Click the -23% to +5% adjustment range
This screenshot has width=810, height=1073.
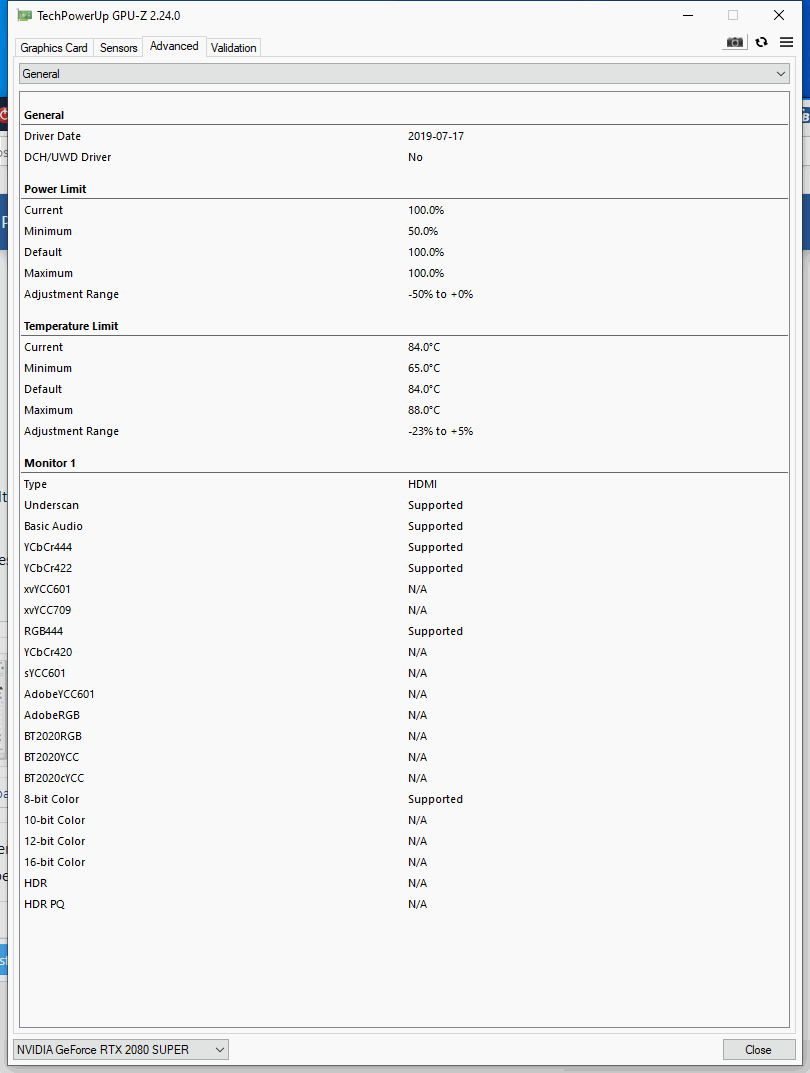click(x=441, y=431)
